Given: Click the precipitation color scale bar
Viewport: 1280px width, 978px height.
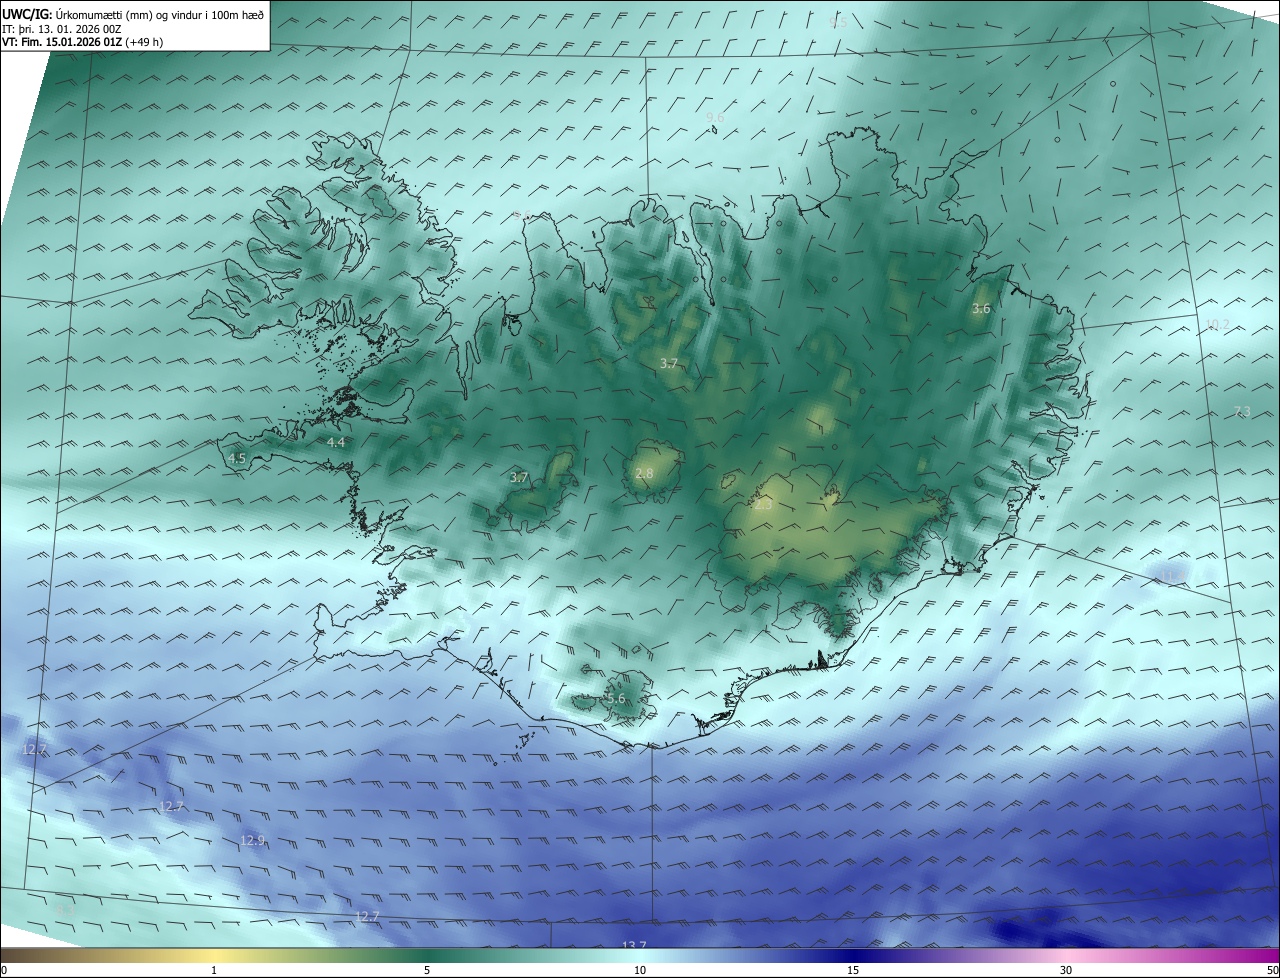Looking at the screenshot, I should (x=640, y=956).
